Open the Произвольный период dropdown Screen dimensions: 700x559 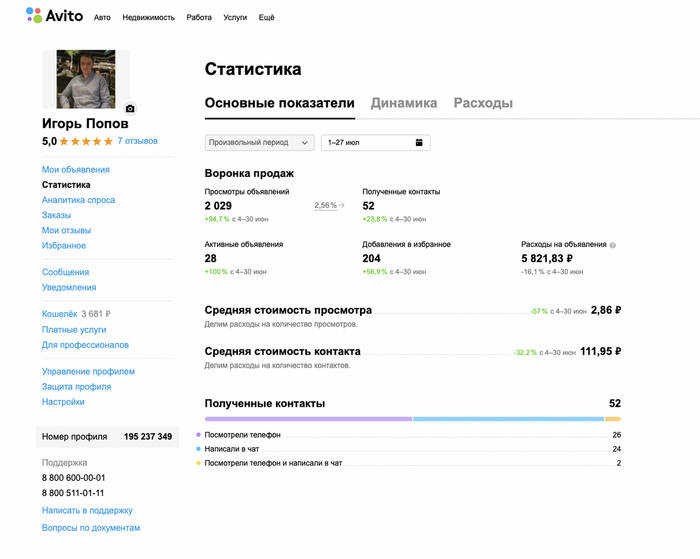(259, 142)
